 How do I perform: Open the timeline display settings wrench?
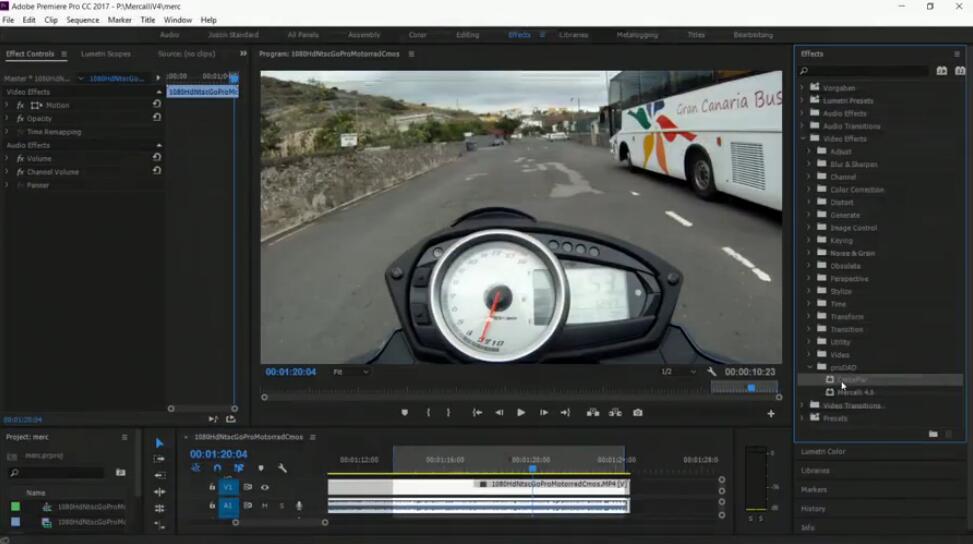point(282,468)
